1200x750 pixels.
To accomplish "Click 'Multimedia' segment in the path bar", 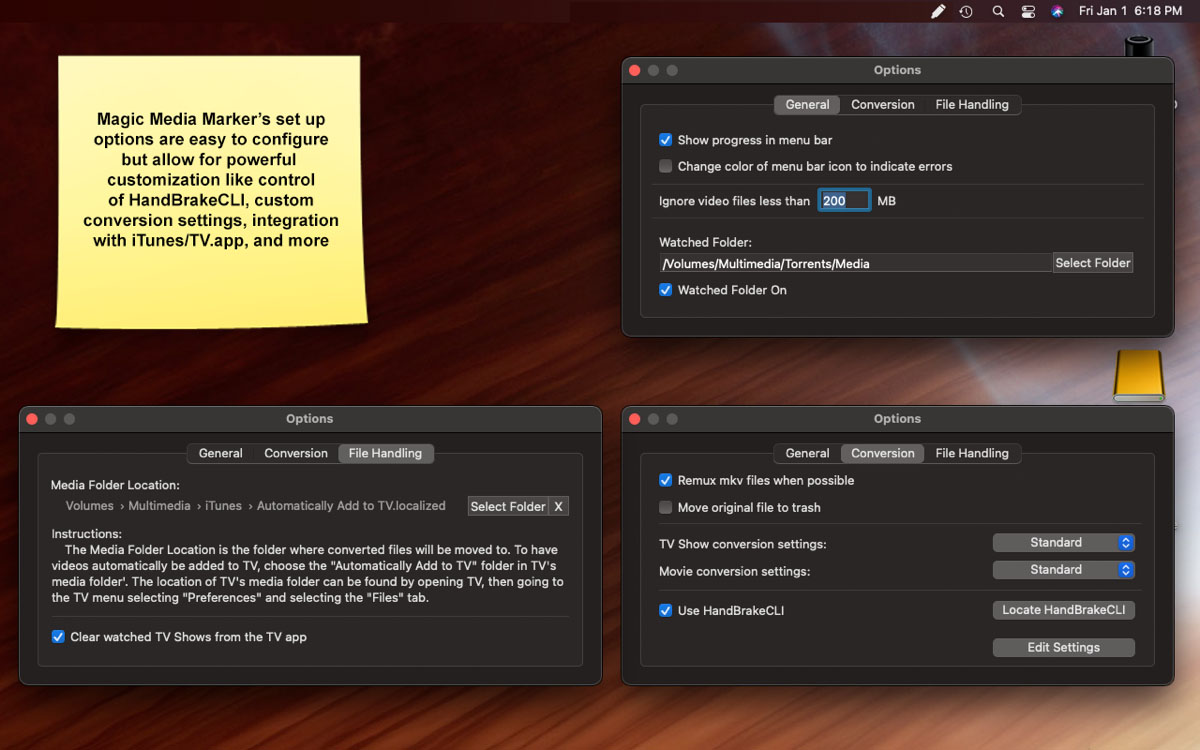I will click(x=159, y=506).
